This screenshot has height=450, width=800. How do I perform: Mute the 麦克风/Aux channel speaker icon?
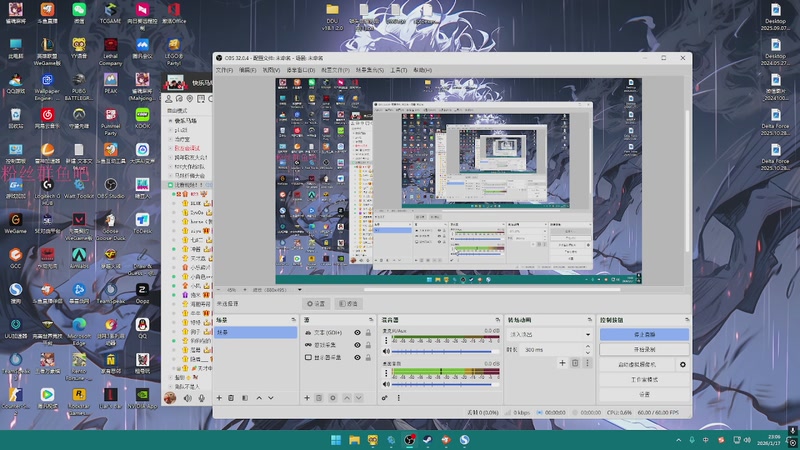click(x=386, y=352)
